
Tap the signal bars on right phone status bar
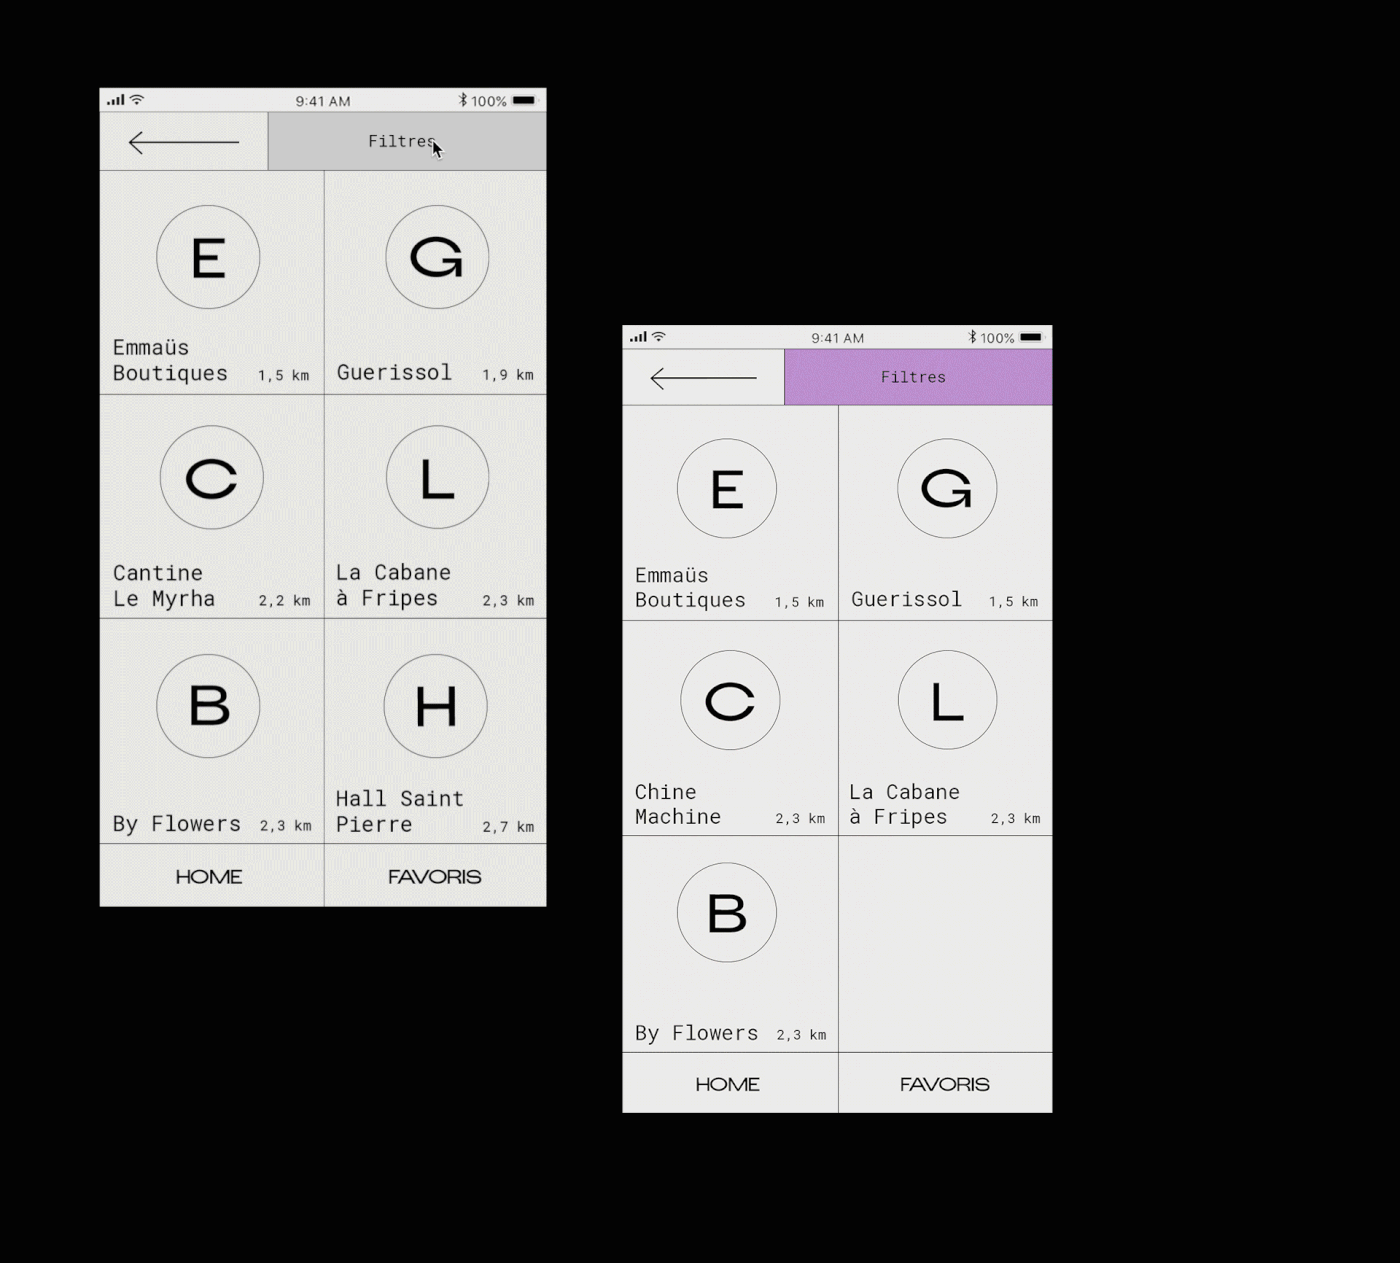pos(638,337)
